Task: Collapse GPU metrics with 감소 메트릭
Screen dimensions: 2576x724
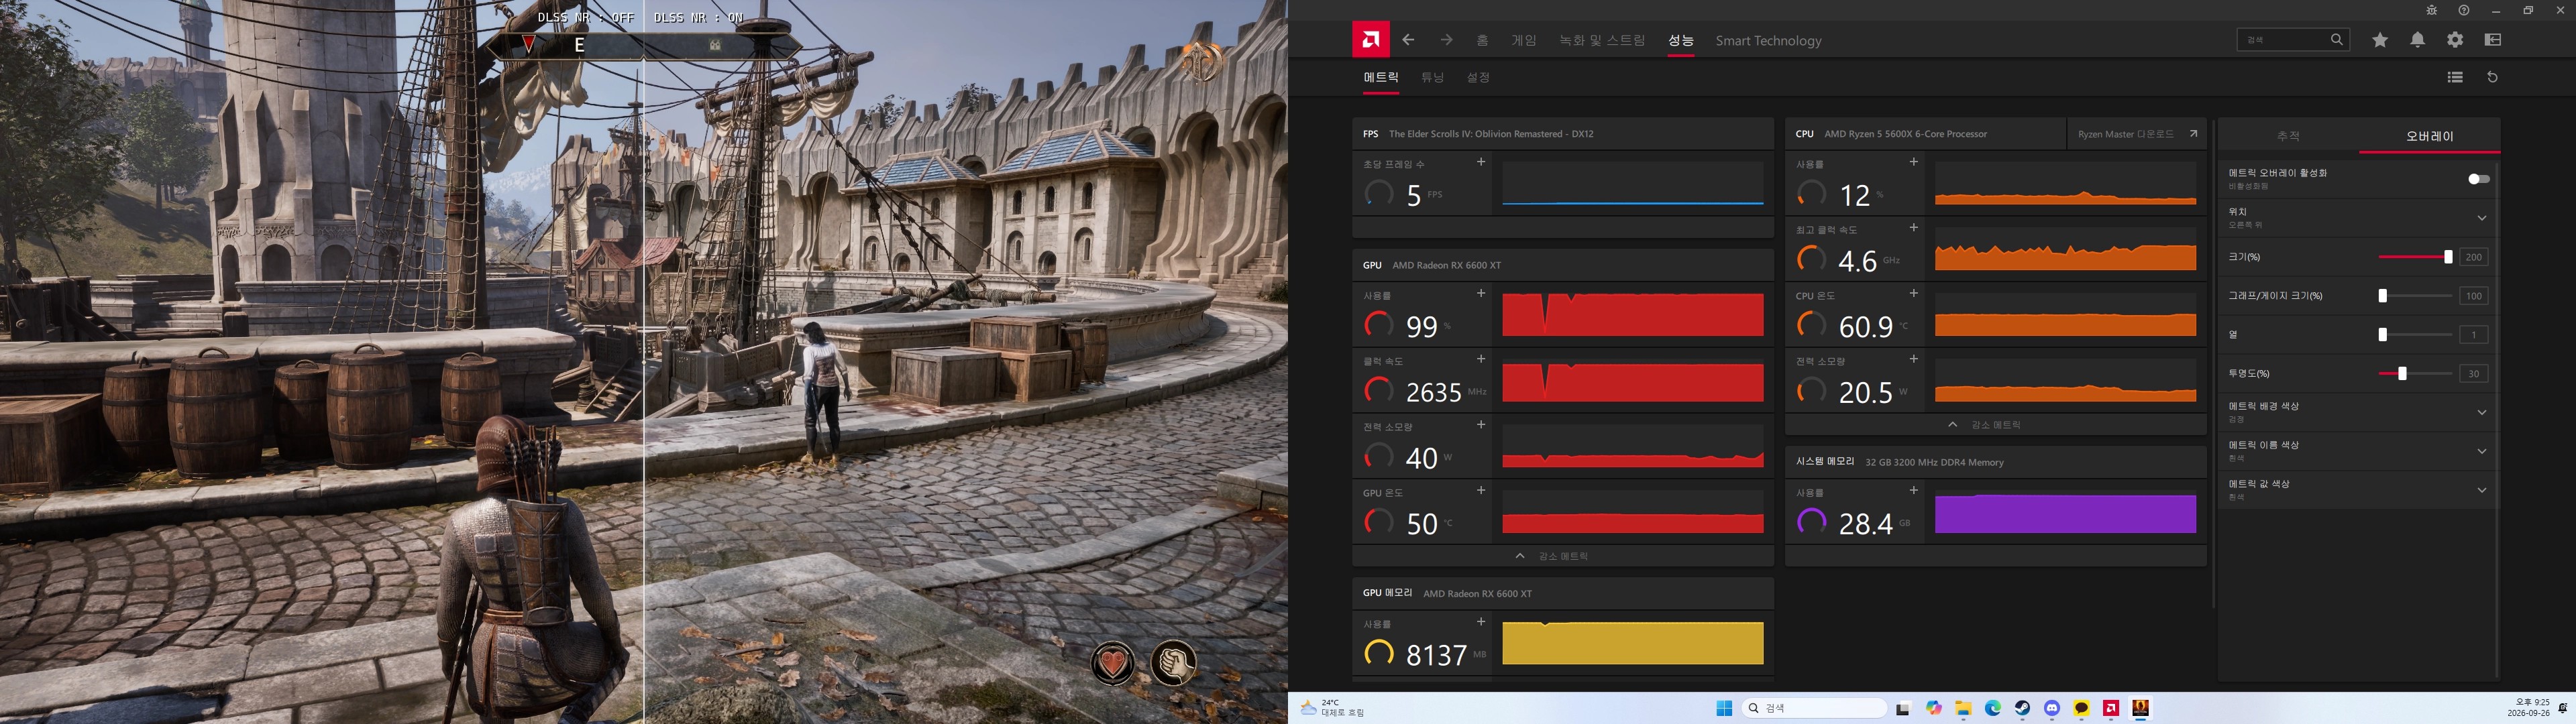Action: click(x=1563, y=556)
